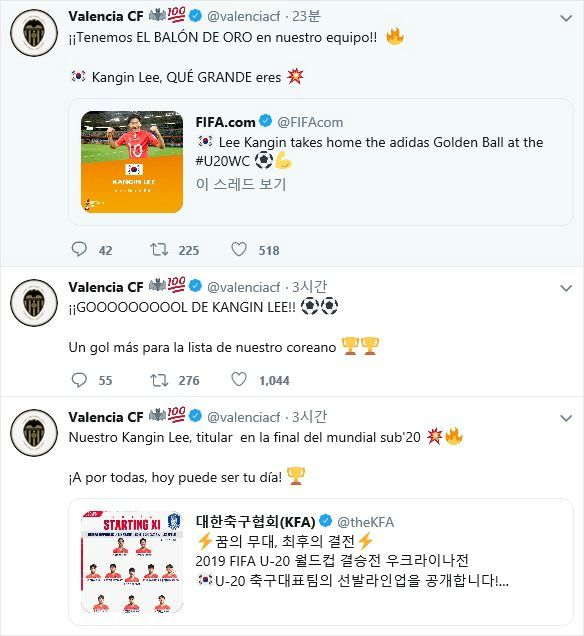Click the #U20WC hashtag
The width and height of the screenshot is (584, 636).
[223, 161]
